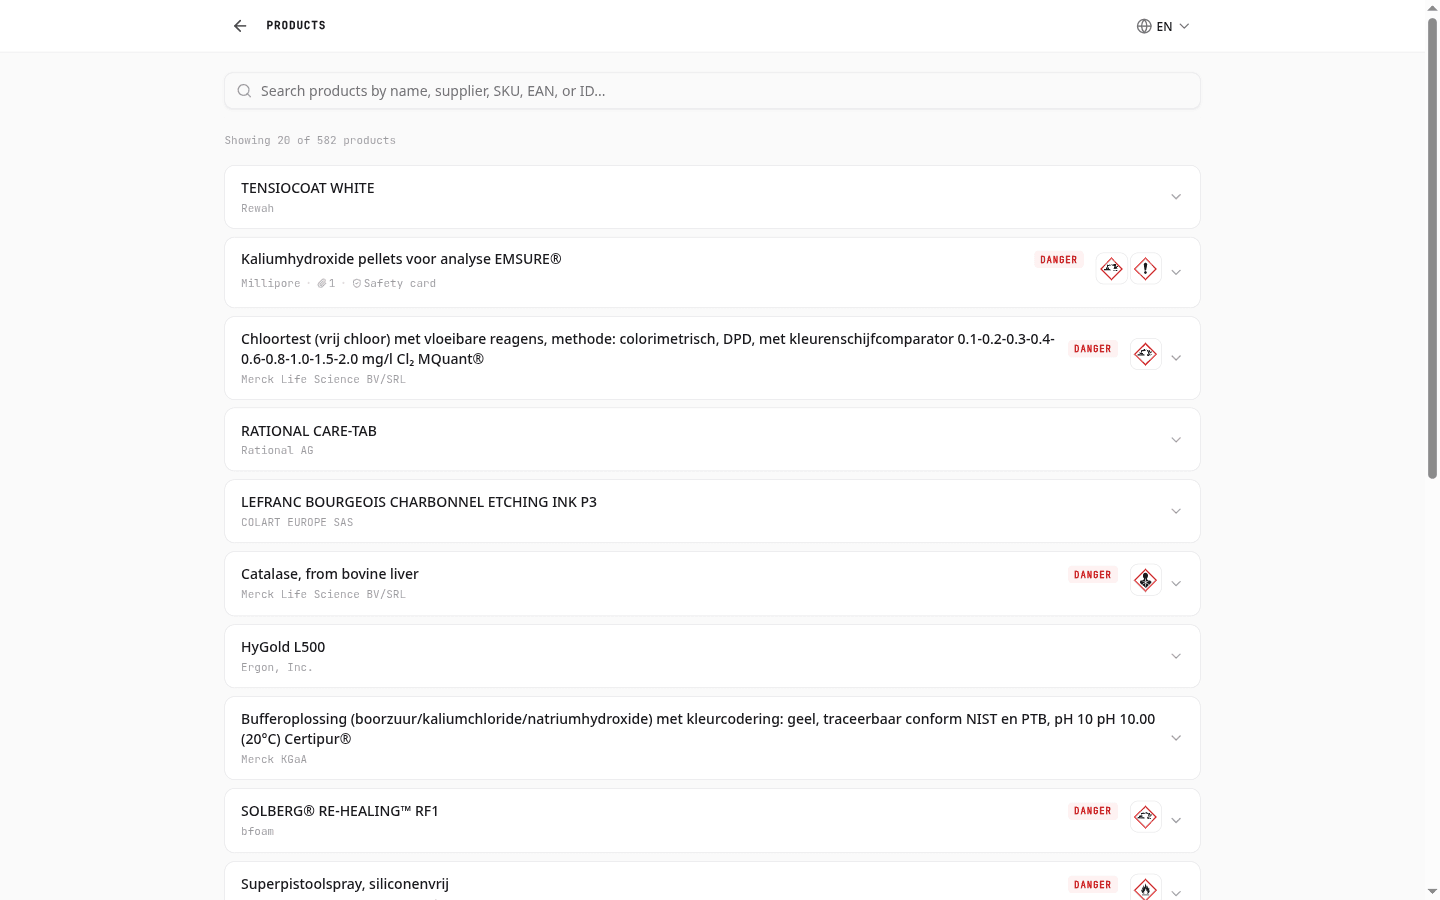Select the Chloortest (vrij chloor) product title

tap(648, 349)
